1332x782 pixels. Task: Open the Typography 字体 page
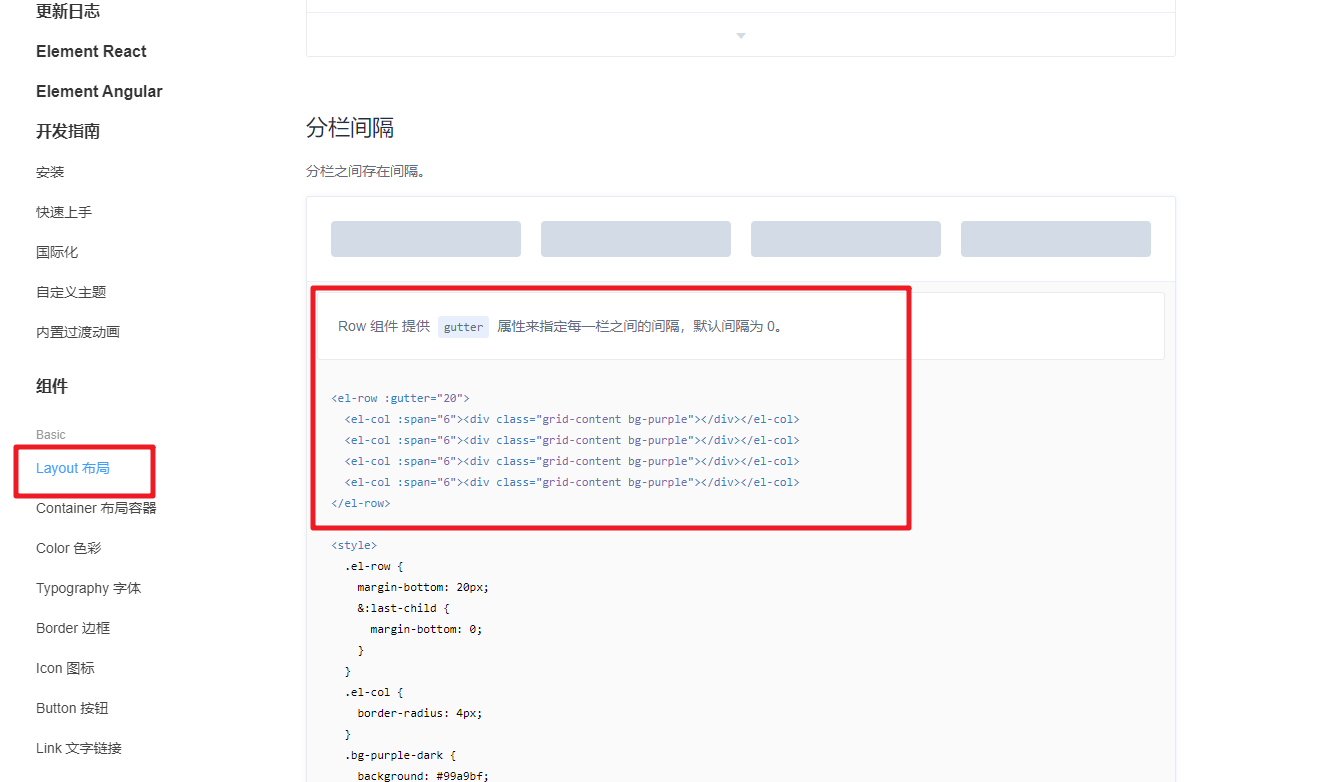coord(88,588)
